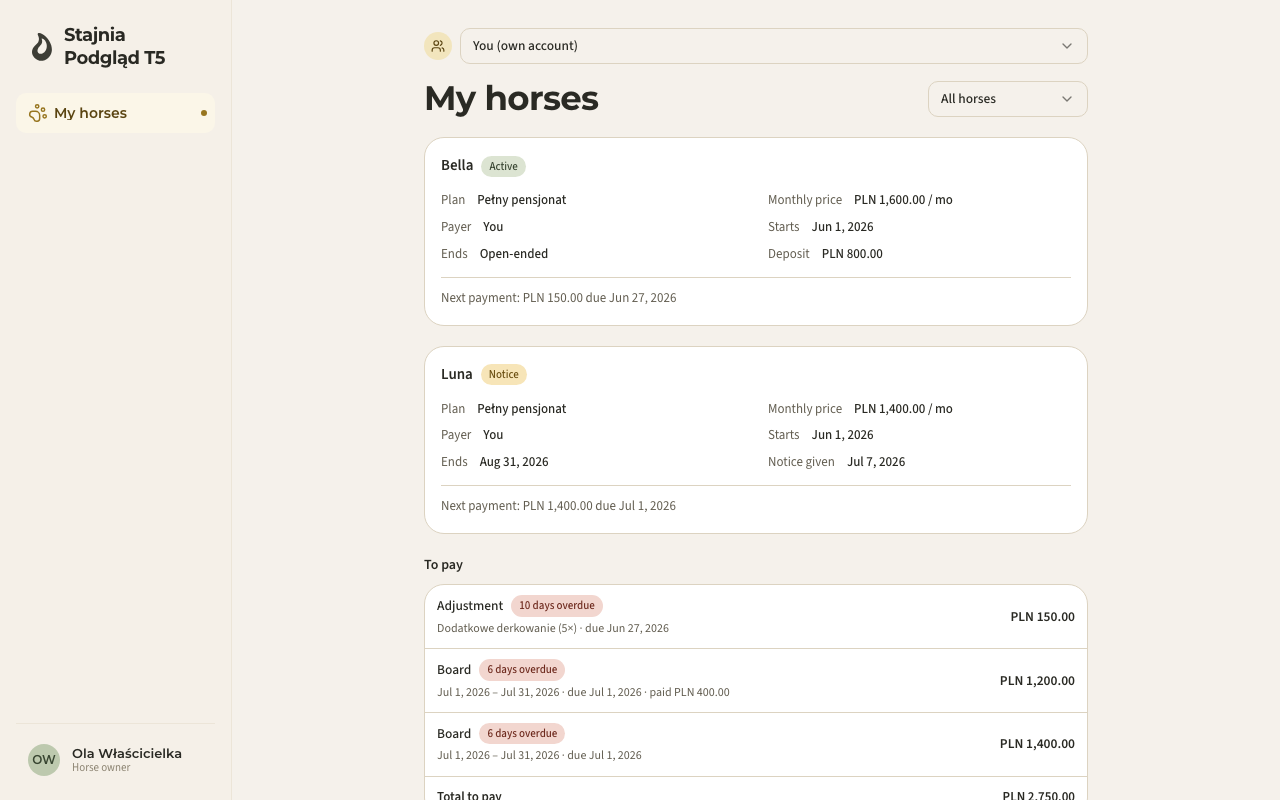Click the Board row showing paid PLN 400.00

coord(756,681)
